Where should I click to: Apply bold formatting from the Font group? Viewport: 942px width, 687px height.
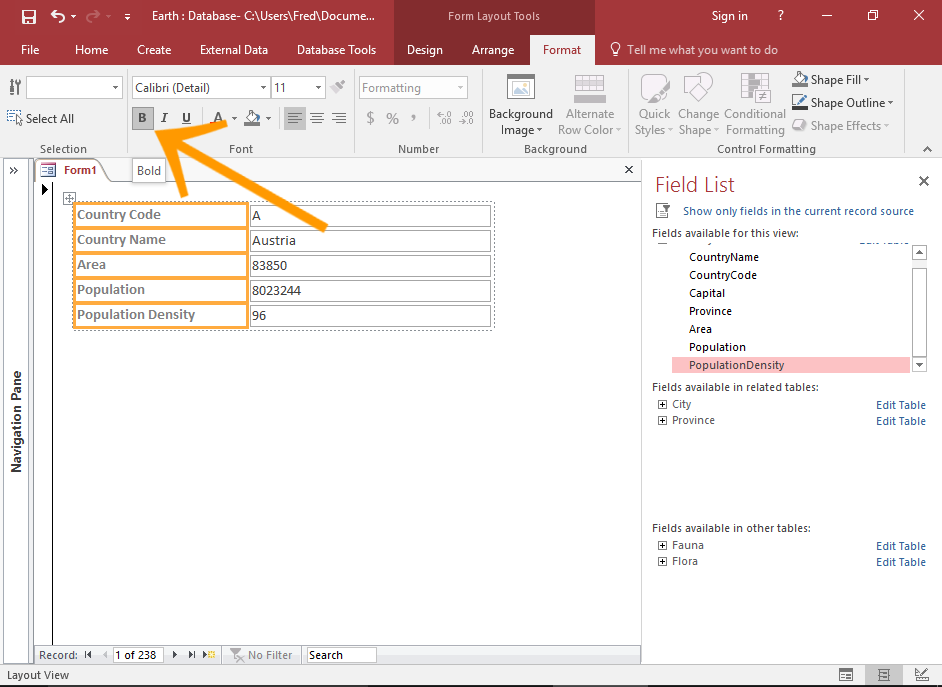142,117
